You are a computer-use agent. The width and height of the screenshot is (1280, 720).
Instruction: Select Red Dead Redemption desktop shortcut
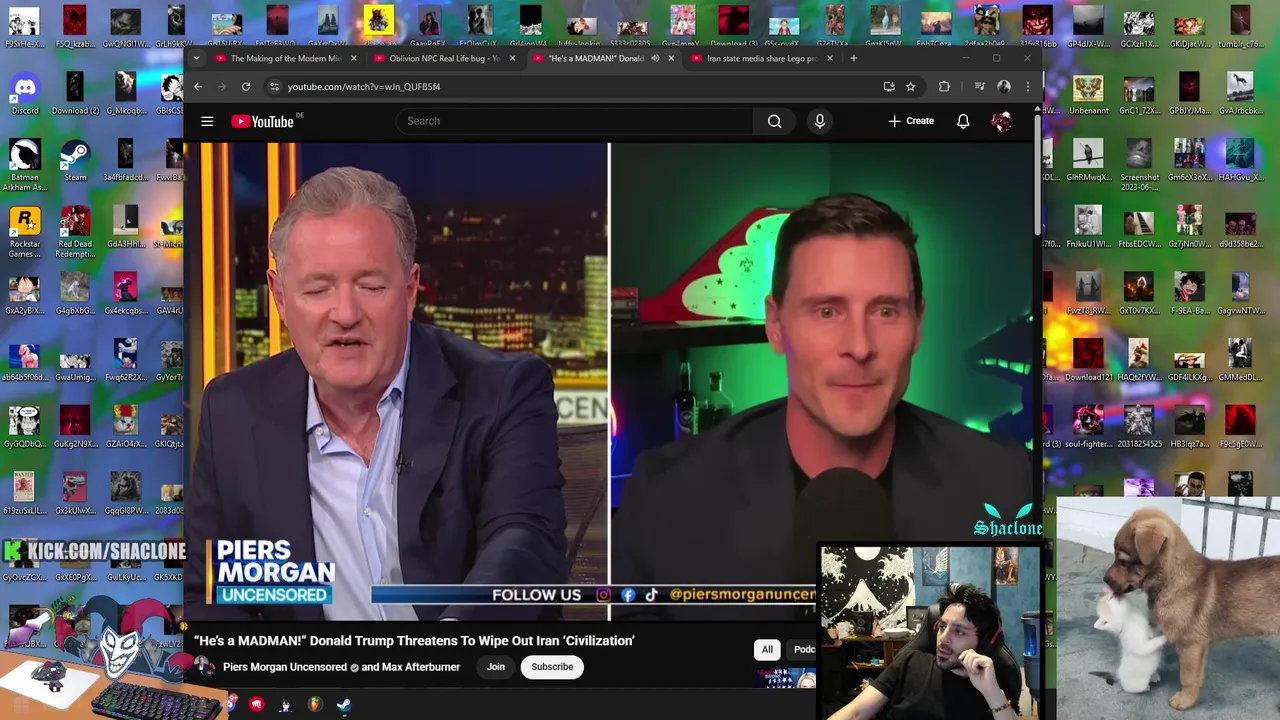[x=75, y=232]
